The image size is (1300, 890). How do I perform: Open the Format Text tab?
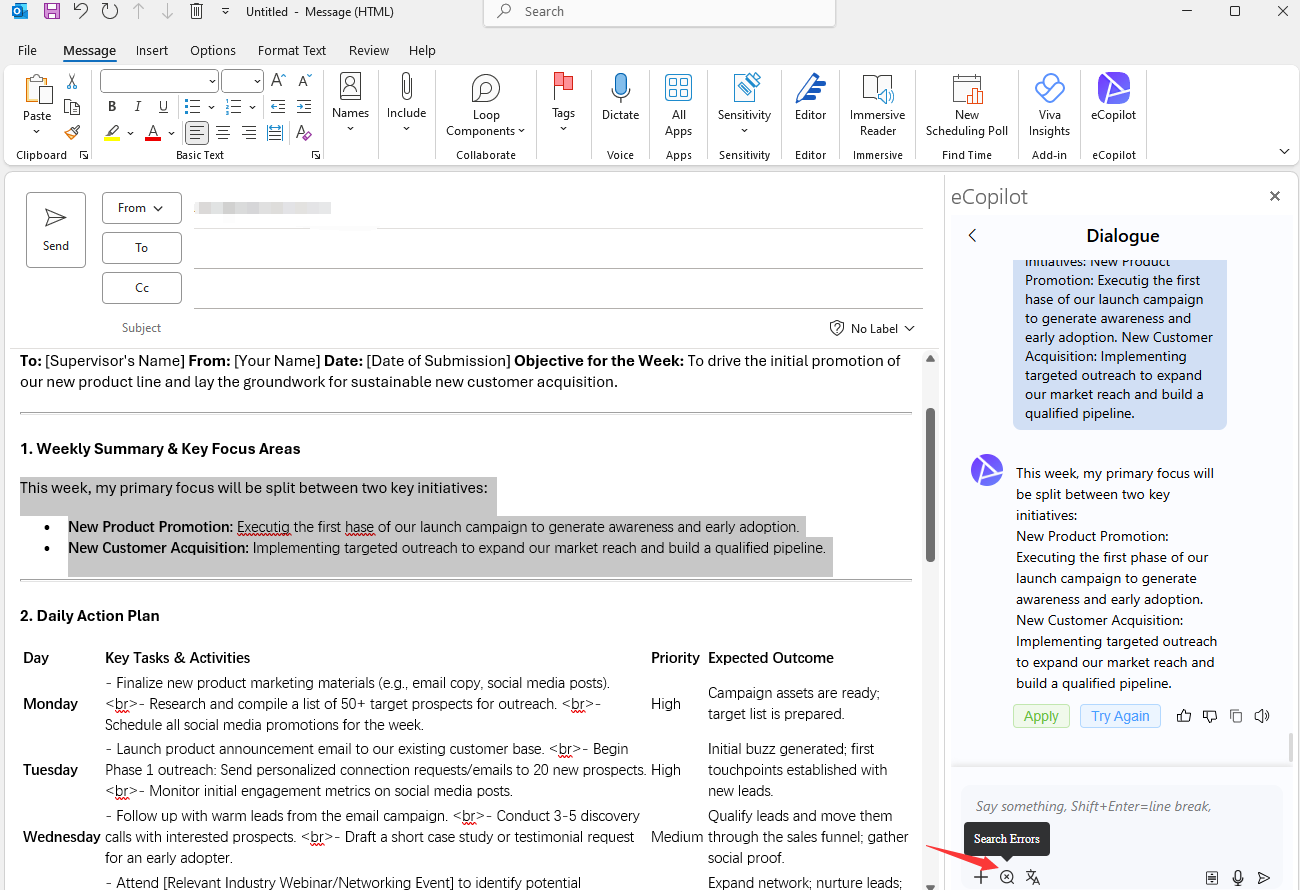pyautogui.click(x=292, y=50)
